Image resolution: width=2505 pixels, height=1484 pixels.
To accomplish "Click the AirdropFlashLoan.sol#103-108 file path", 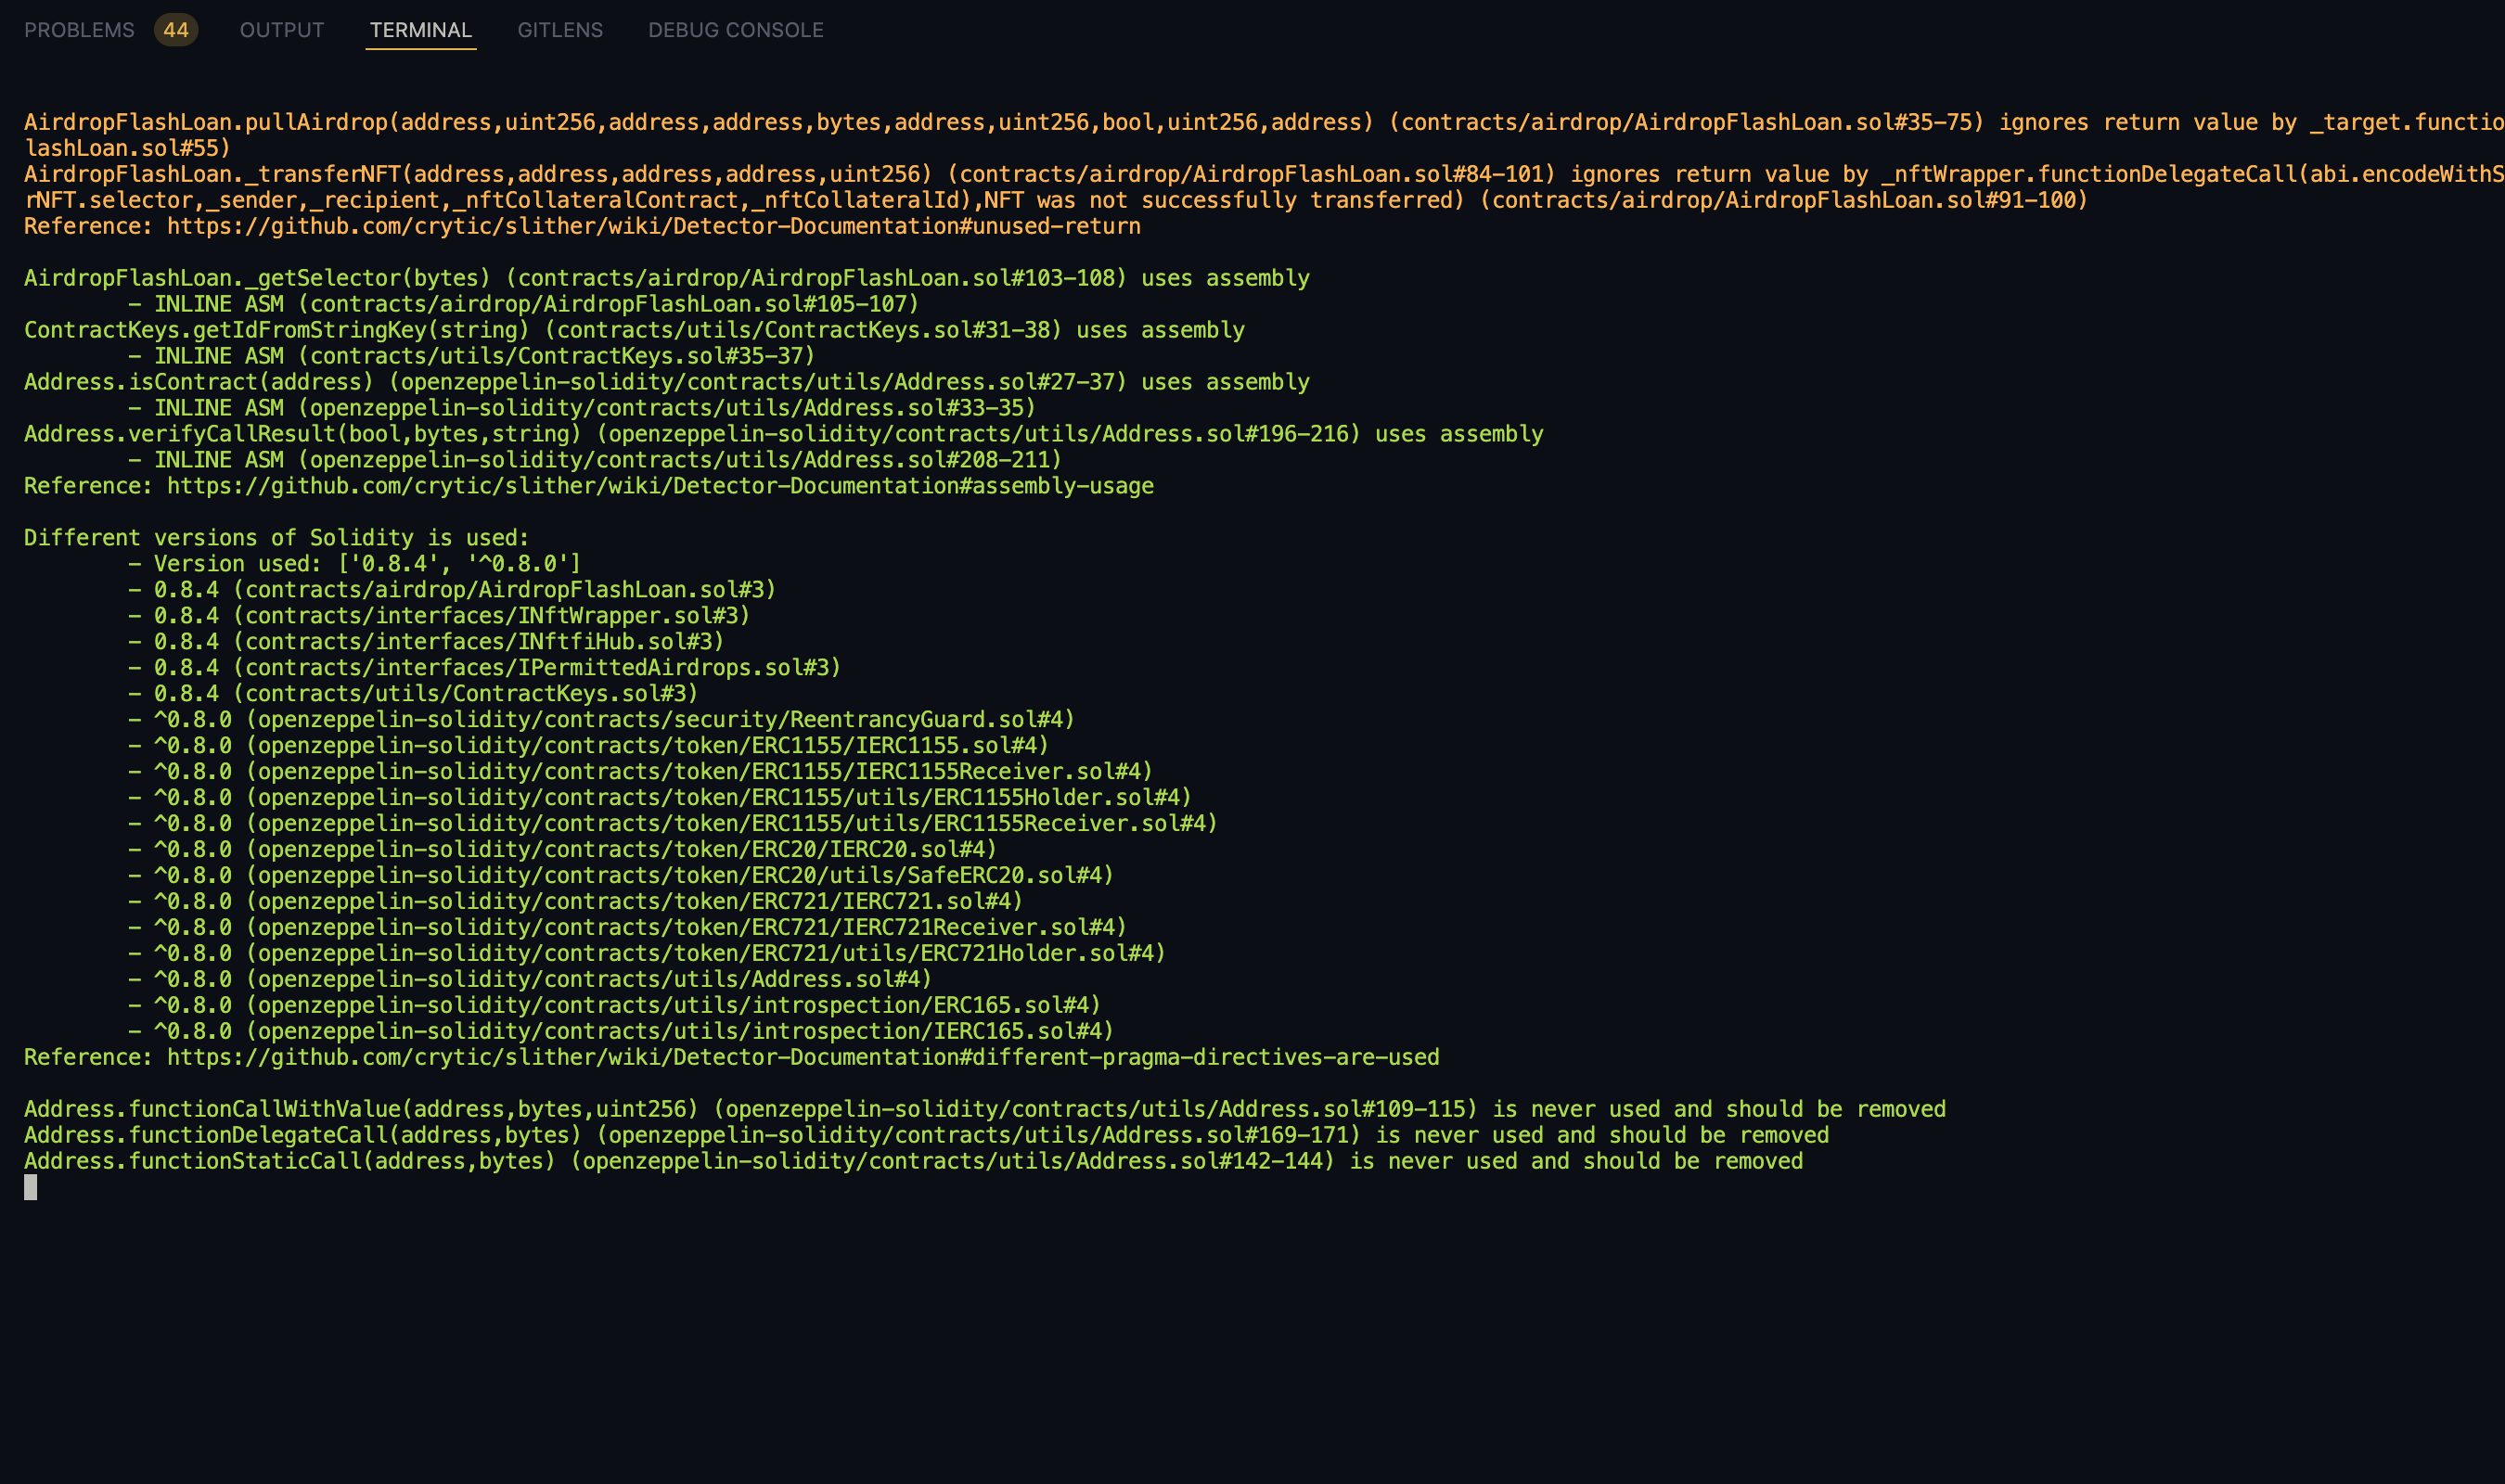I will tap(816, 278).
